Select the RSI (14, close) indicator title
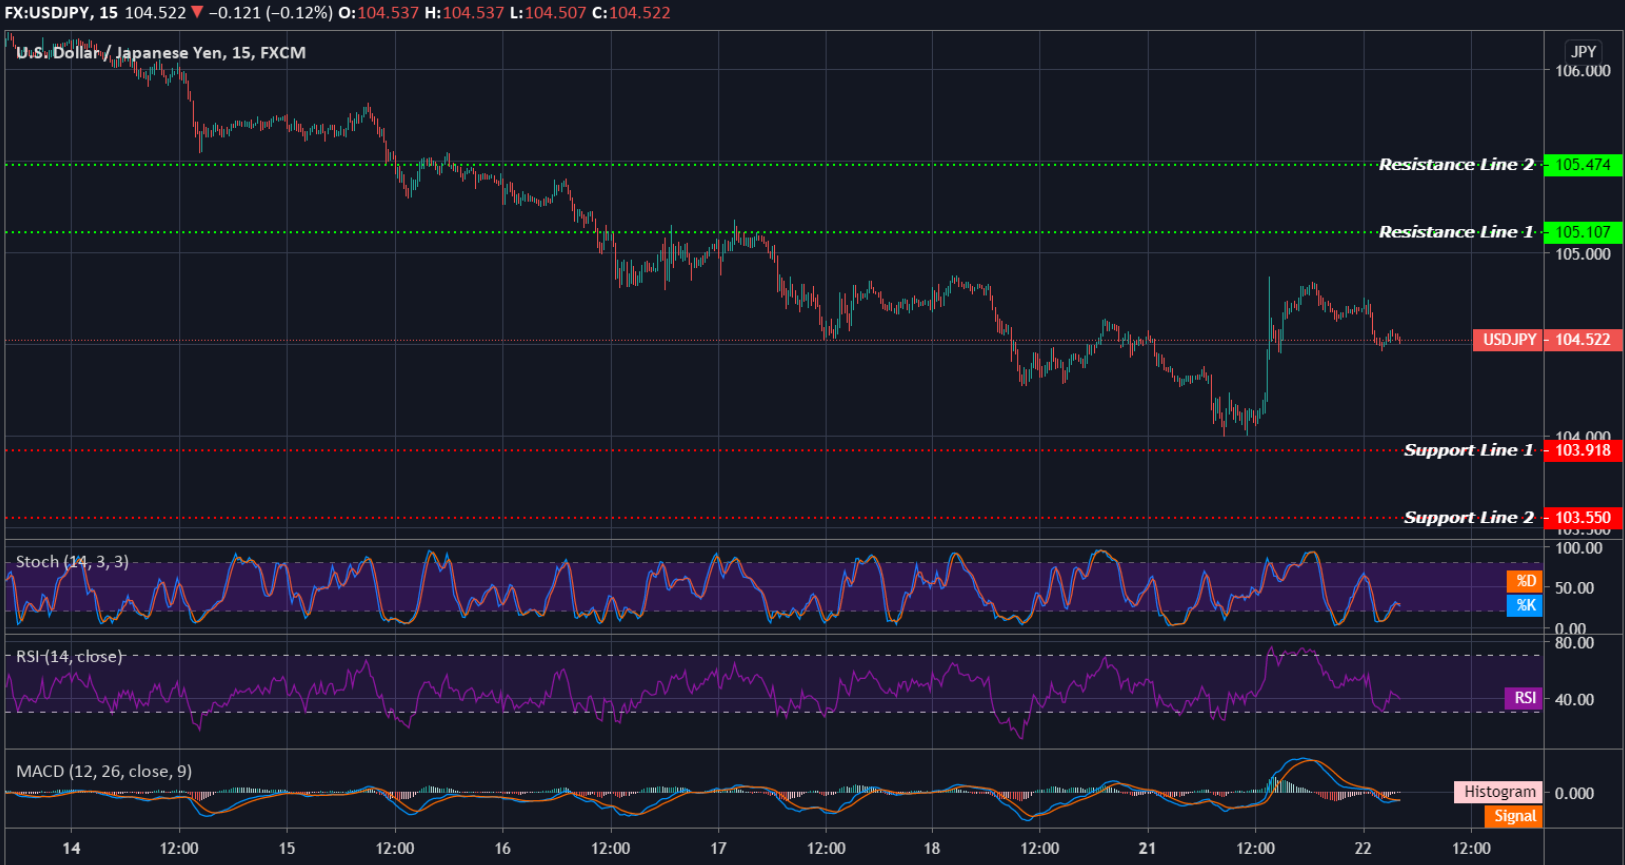 pos(69,657)
